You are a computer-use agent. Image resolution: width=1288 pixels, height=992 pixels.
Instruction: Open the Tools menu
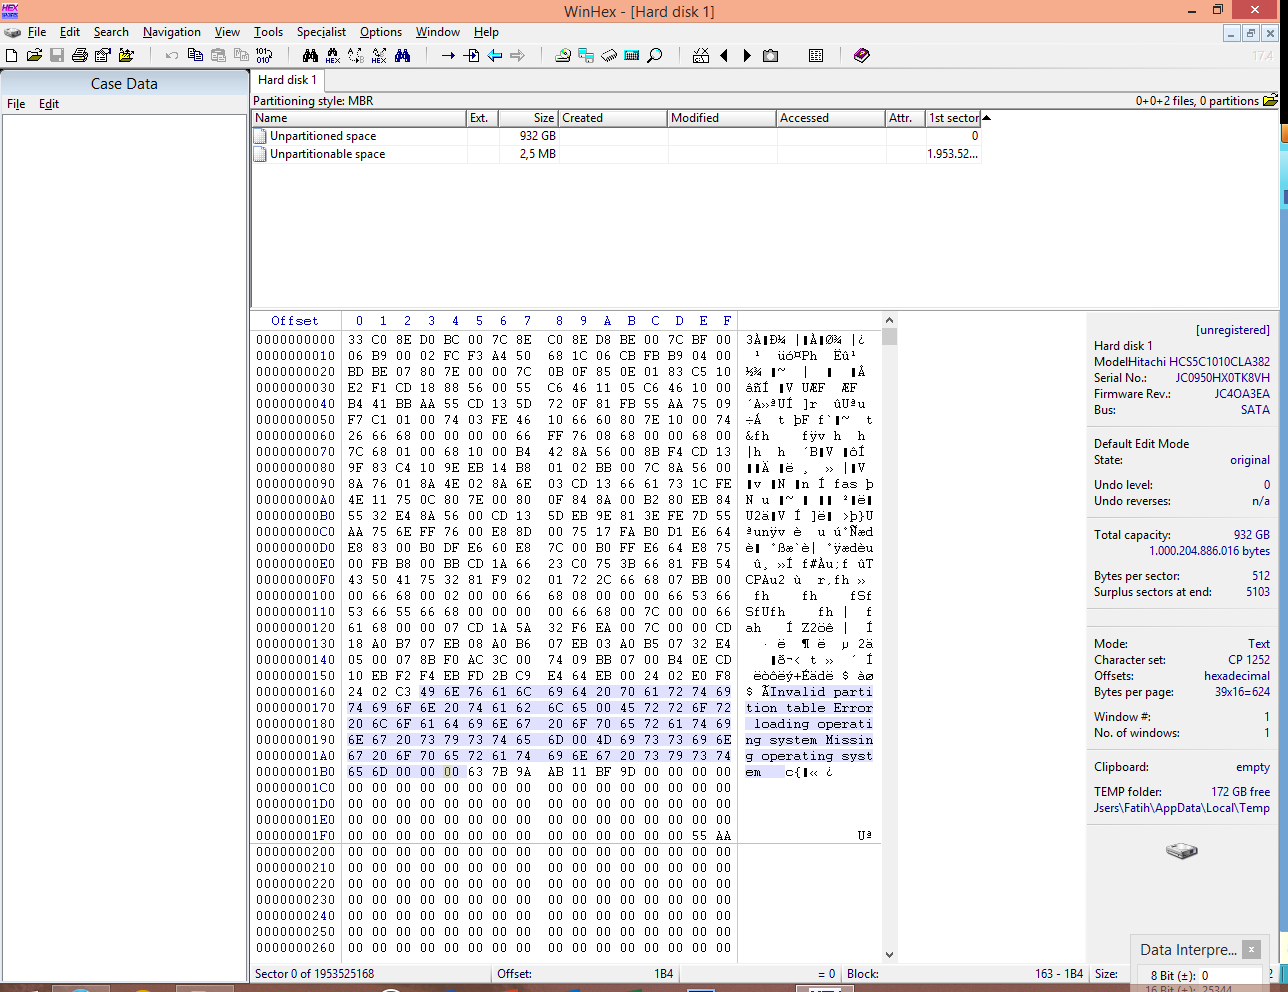click(268, 32)
